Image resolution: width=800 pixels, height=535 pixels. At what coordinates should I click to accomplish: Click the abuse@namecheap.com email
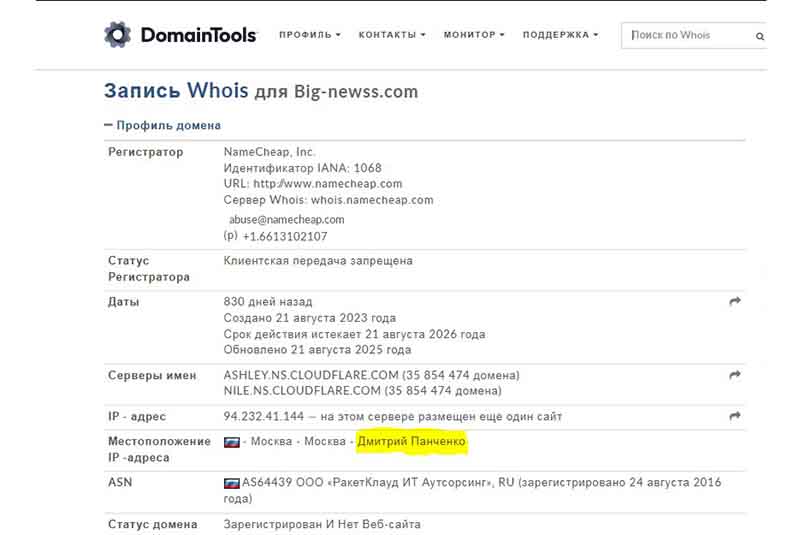287,220
